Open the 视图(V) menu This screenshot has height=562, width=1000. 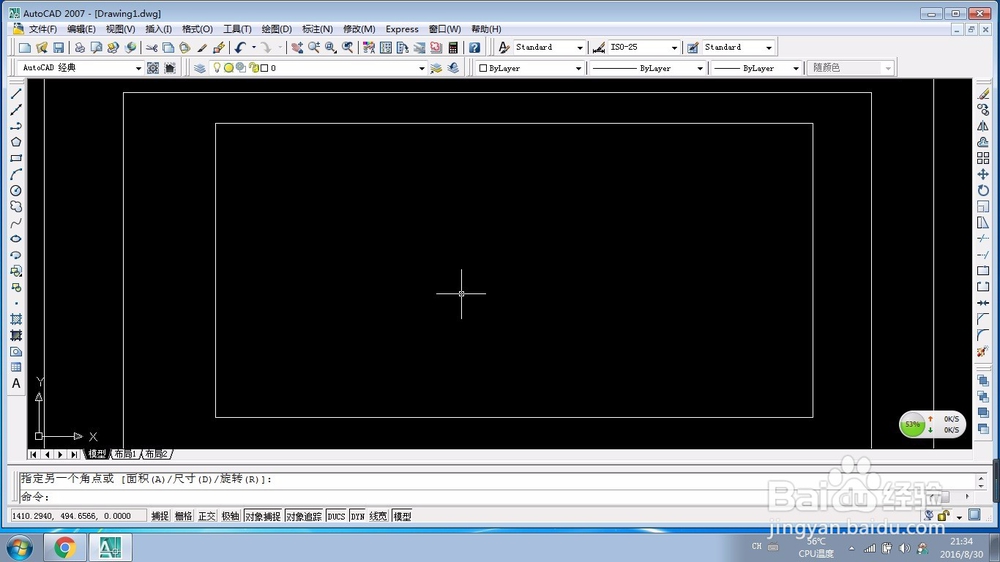(121, 29)
